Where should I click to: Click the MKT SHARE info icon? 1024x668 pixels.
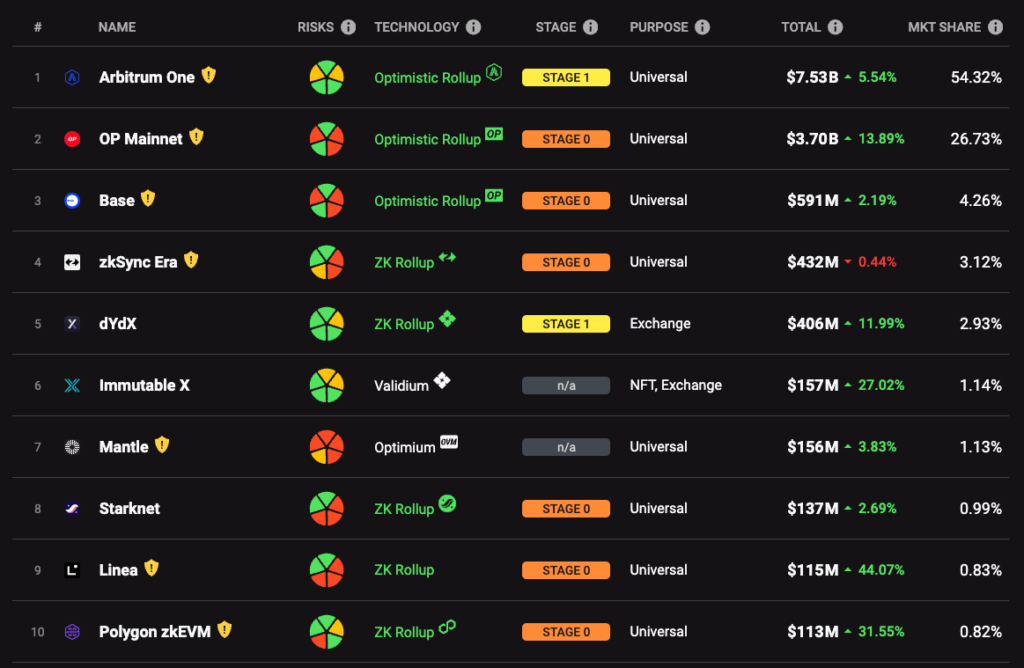tap(995, 27)
